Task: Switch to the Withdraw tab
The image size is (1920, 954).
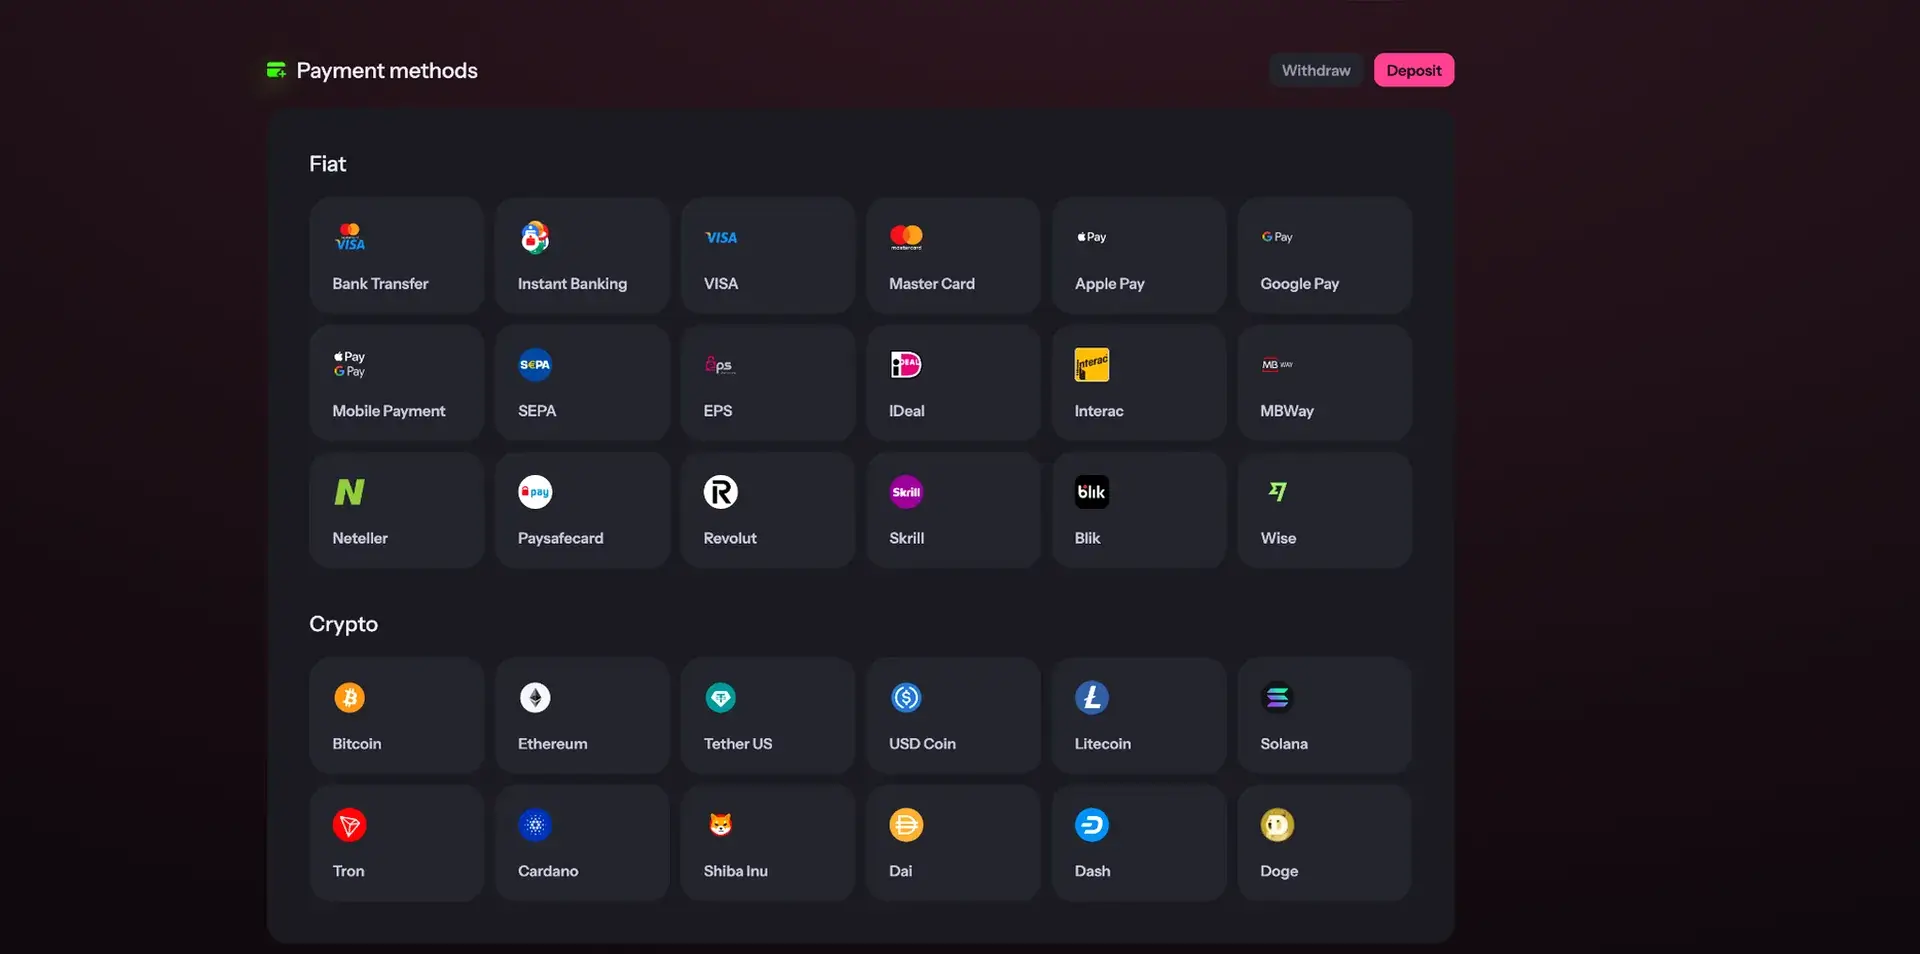Action: pyautogui.click(x=1316, y=70)
